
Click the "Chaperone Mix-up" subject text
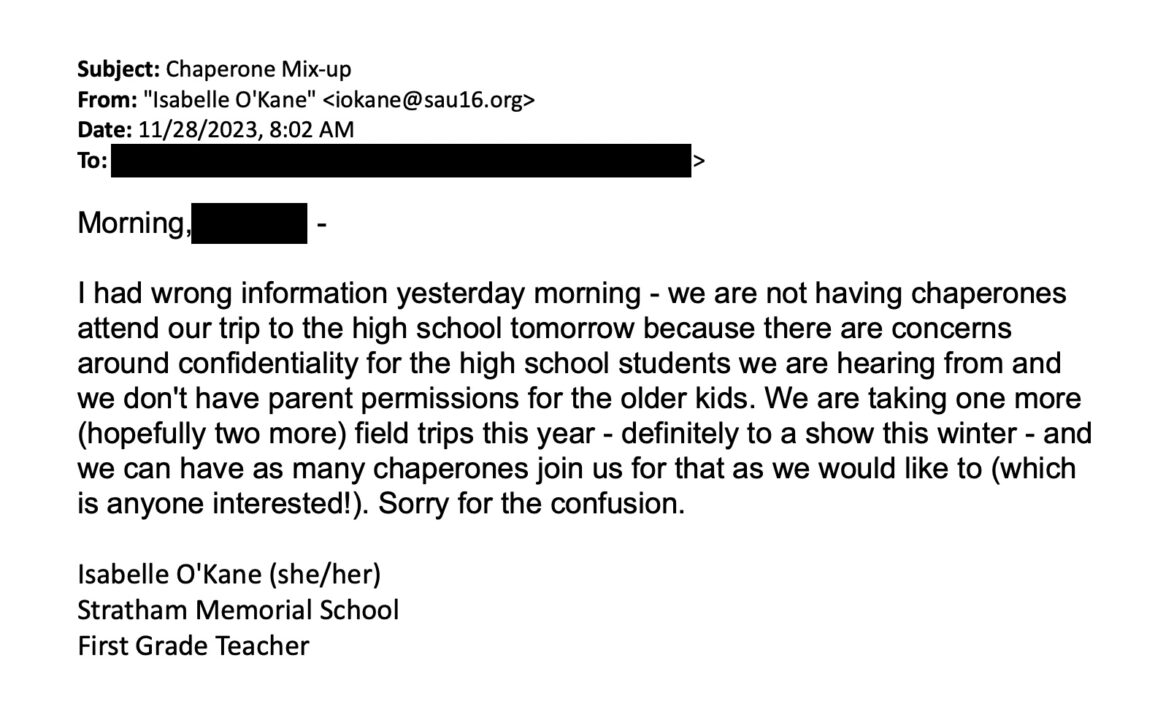point(258,70)
